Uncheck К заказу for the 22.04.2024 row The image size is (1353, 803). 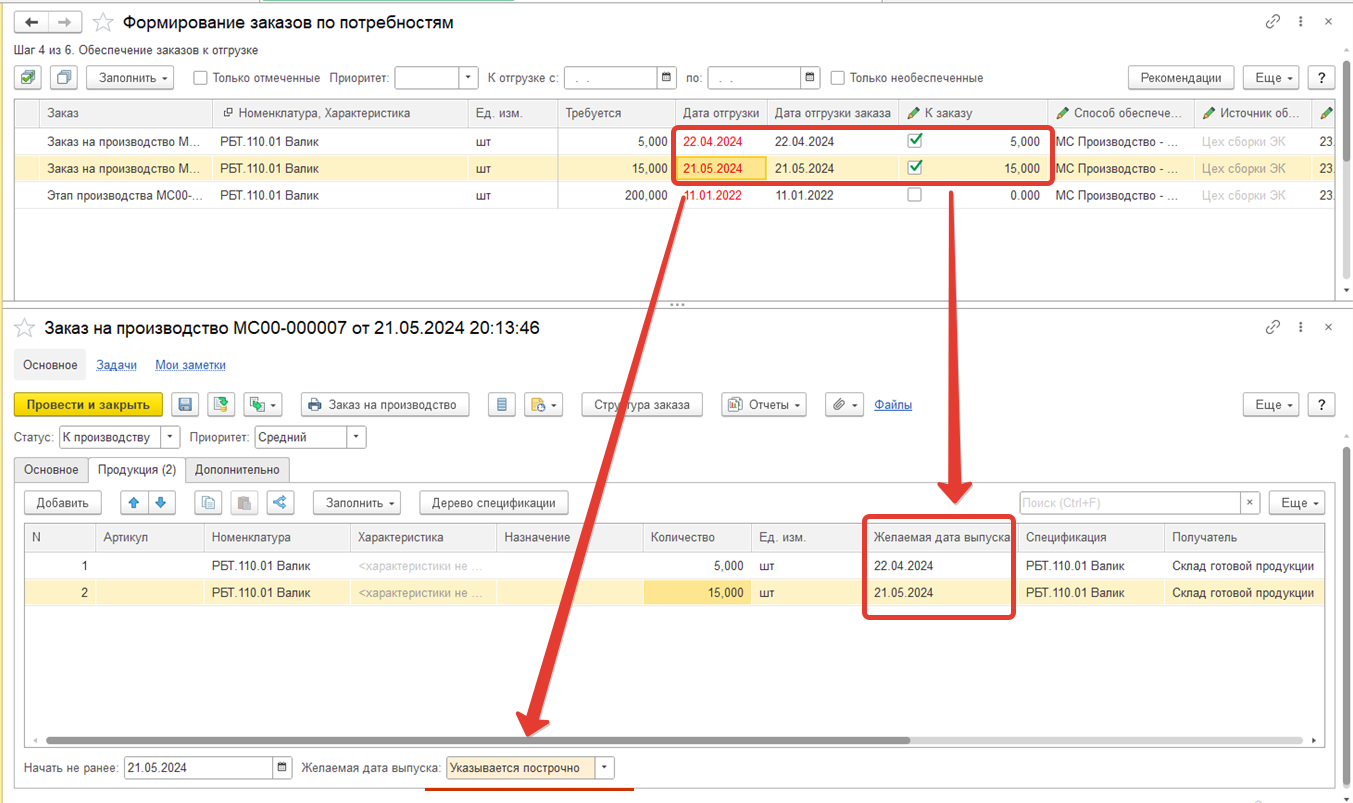tap(914, 141)
